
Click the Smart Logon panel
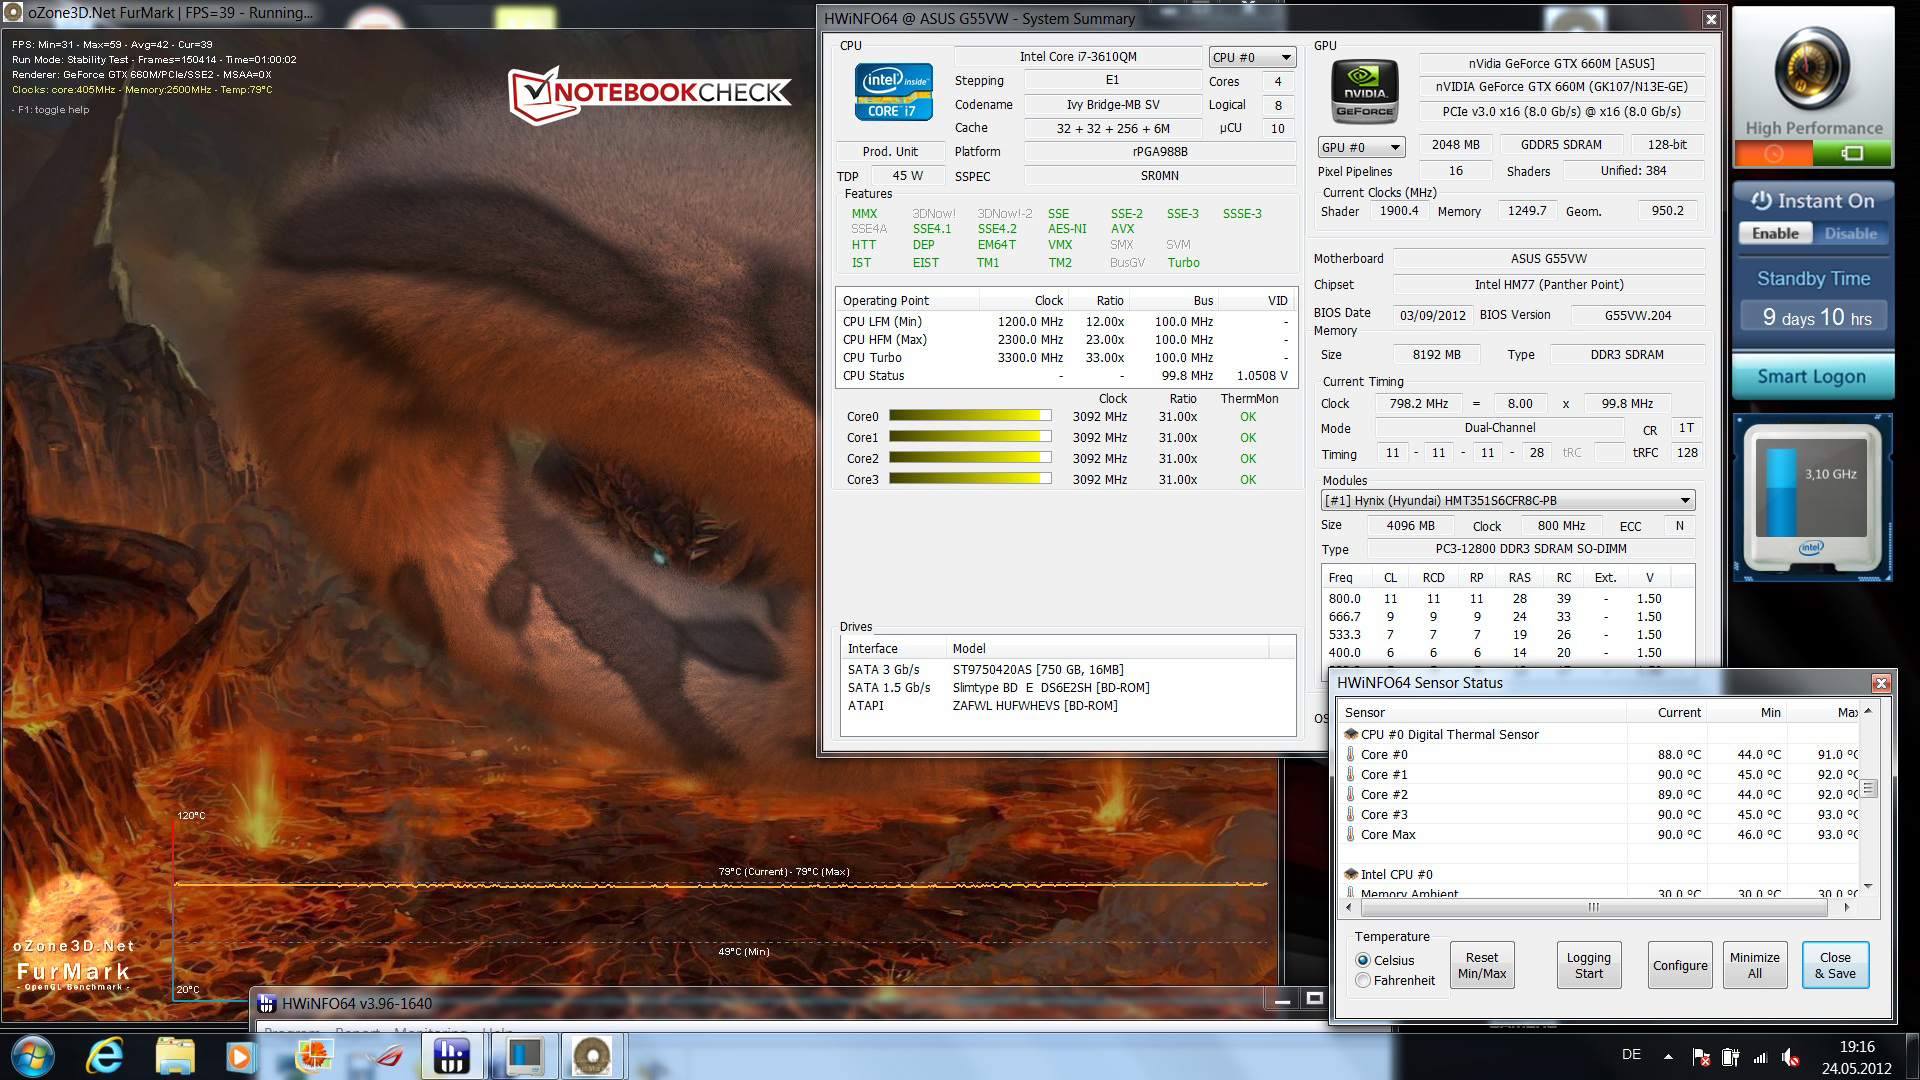1812,377
